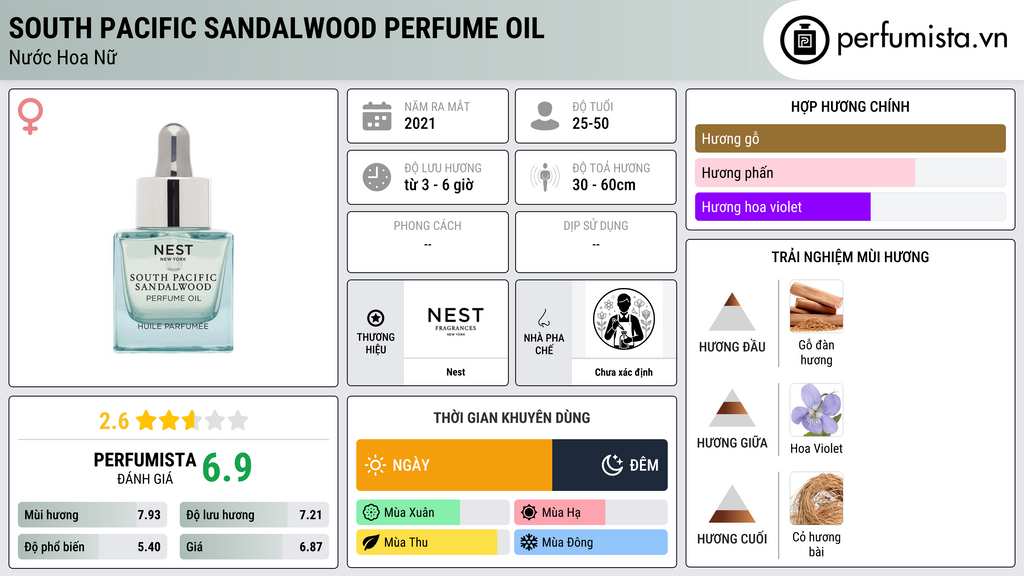The width and height of the screenshot is (1024, 576).
Task: Click the Phong cách card
Action: [428, 242]
